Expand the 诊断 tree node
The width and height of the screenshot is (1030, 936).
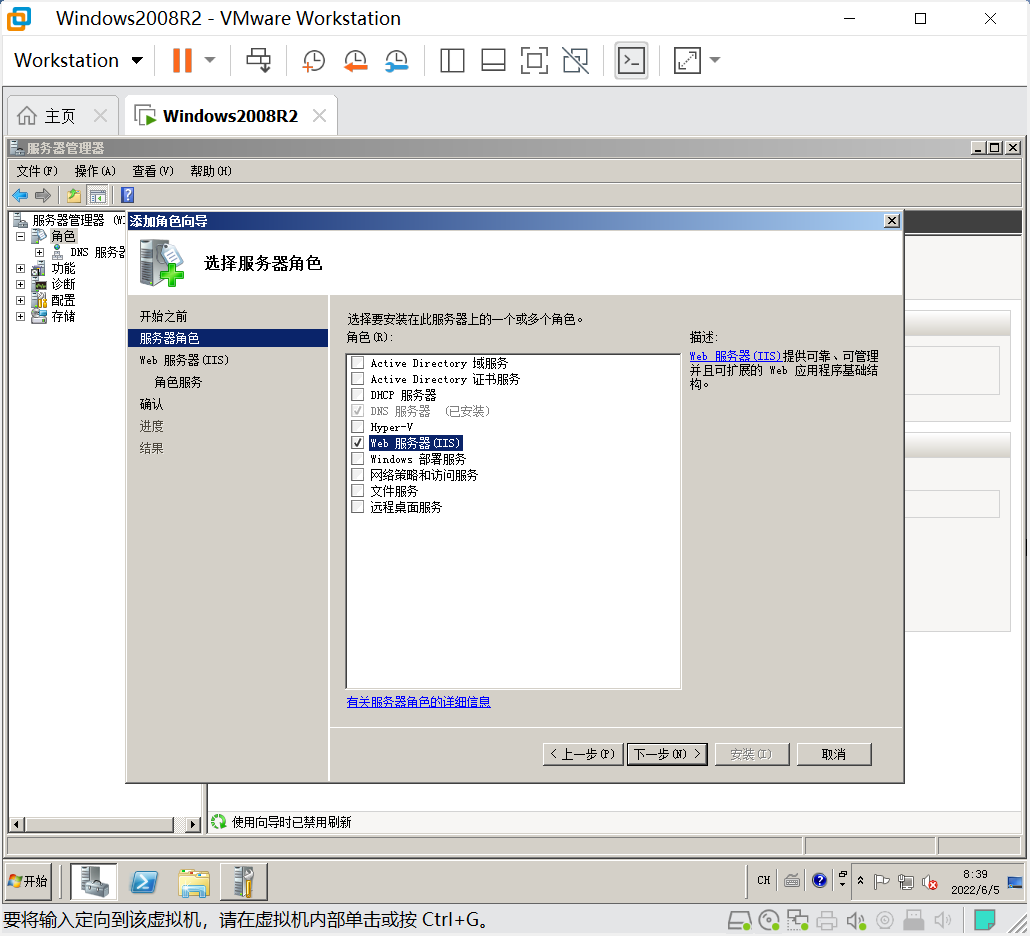point(20,284)
